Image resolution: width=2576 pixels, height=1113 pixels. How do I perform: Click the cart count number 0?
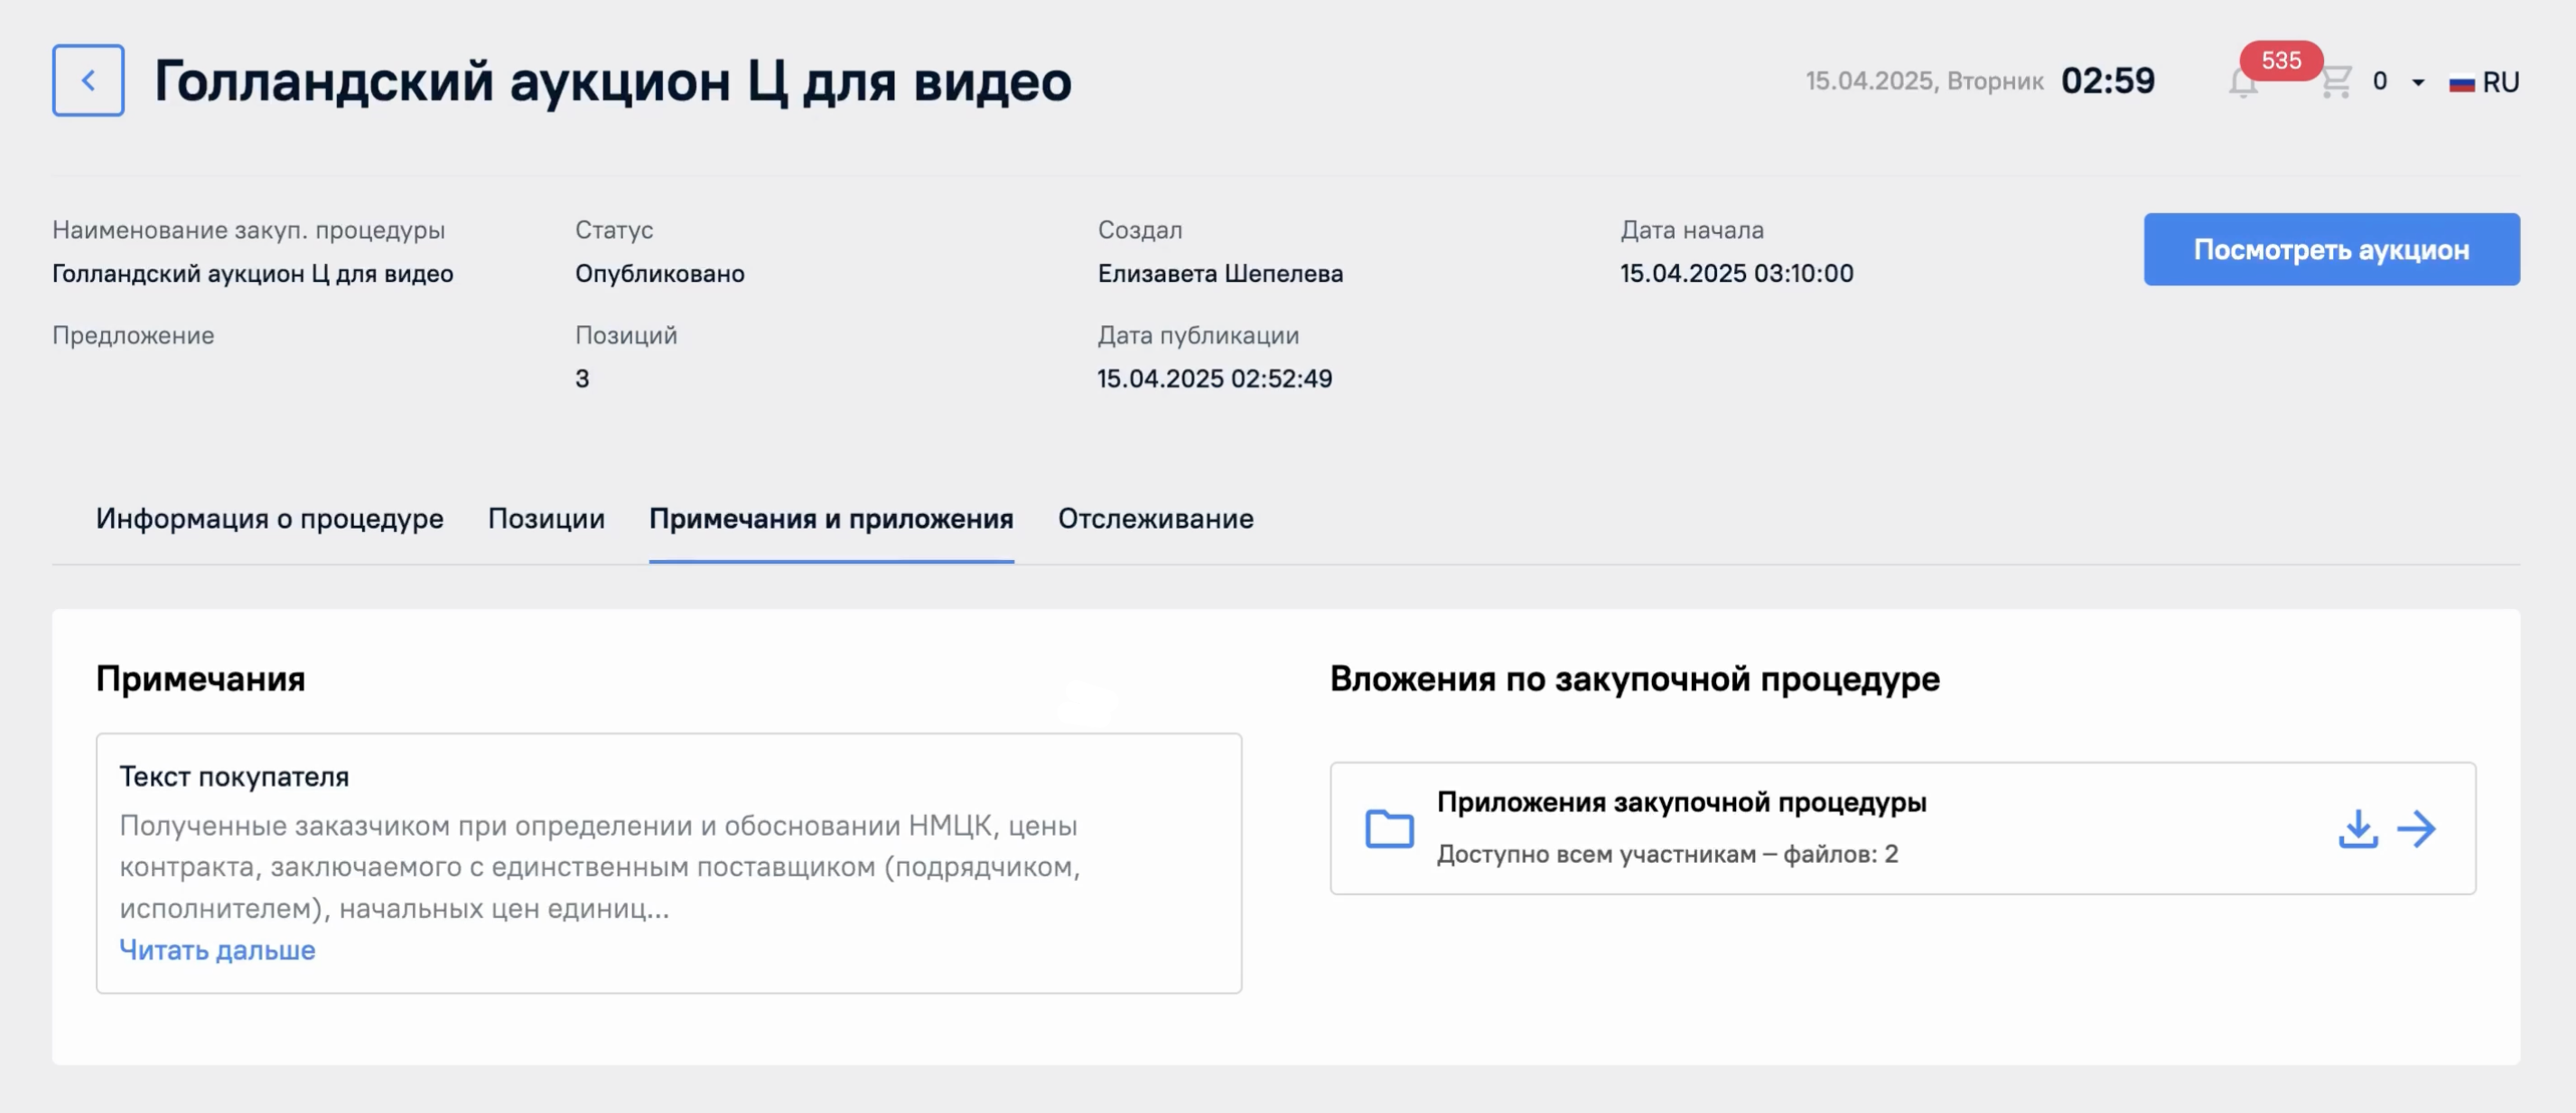pos(2380,81)
